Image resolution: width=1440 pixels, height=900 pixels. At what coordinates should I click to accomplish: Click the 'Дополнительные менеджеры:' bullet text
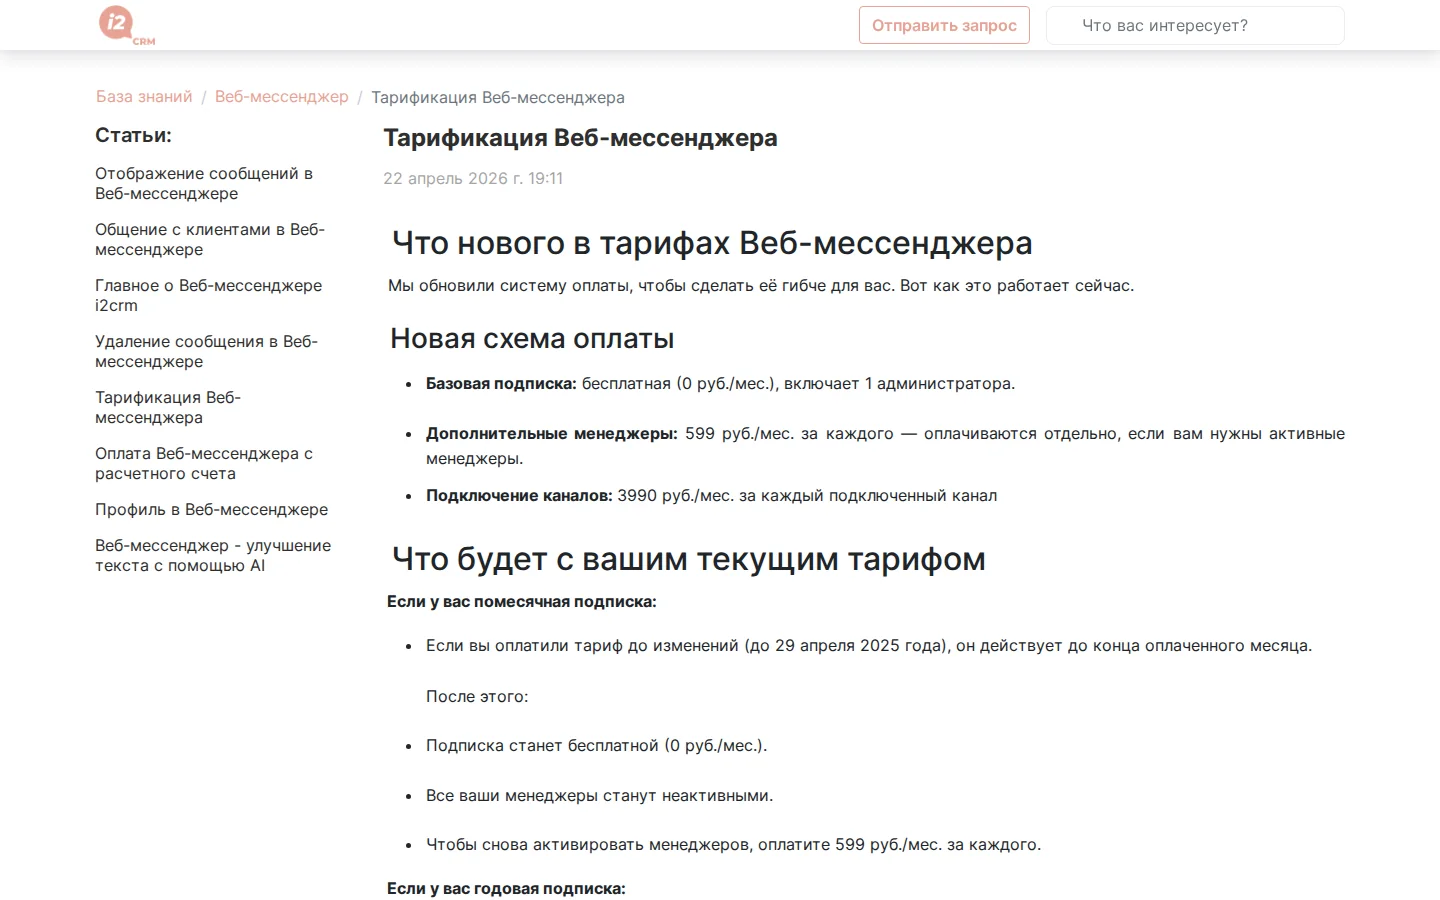(x=552, y=433)
